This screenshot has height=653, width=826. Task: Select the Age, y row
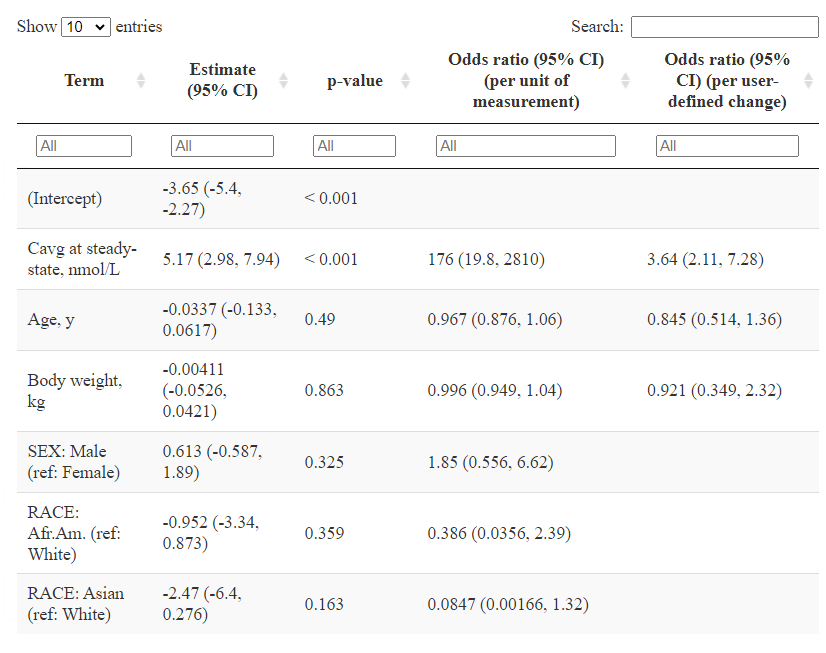click(x=418, y=320)
